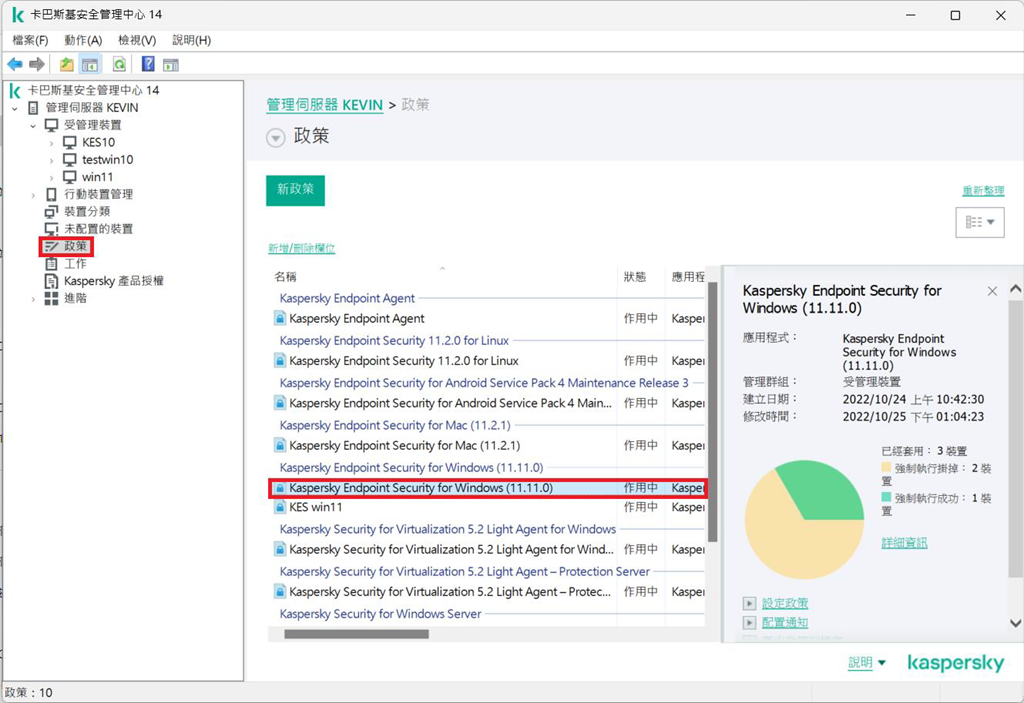Click the 新增/刪除欄位 link
The width and height of the screenshot is (1024, 703).
[x=301, y=248]
